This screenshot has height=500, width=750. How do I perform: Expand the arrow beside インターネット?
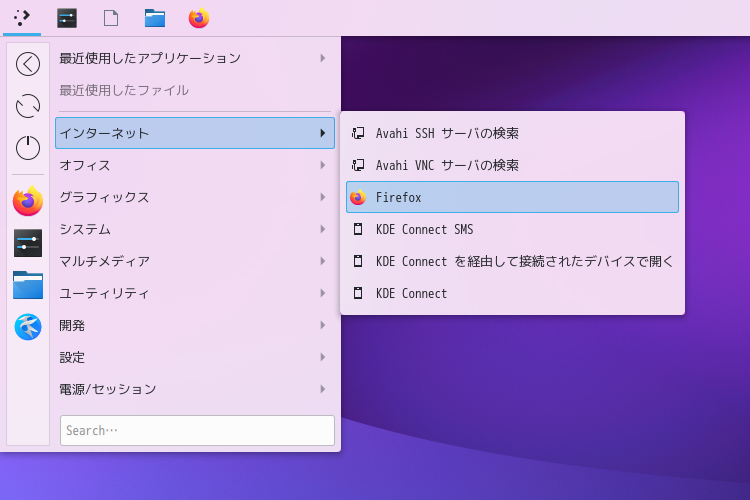[x=323, y=133]
